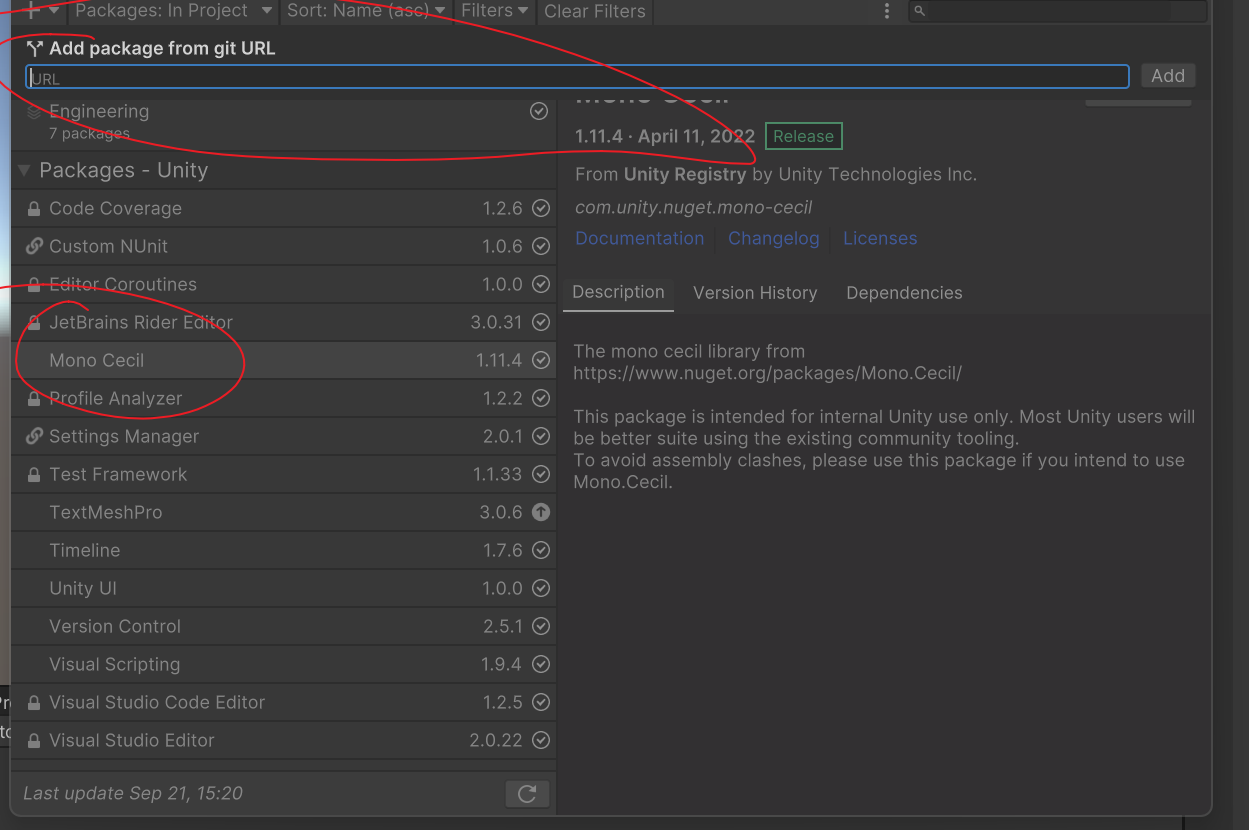Click the link icon beside Custom NUnit

34,246
